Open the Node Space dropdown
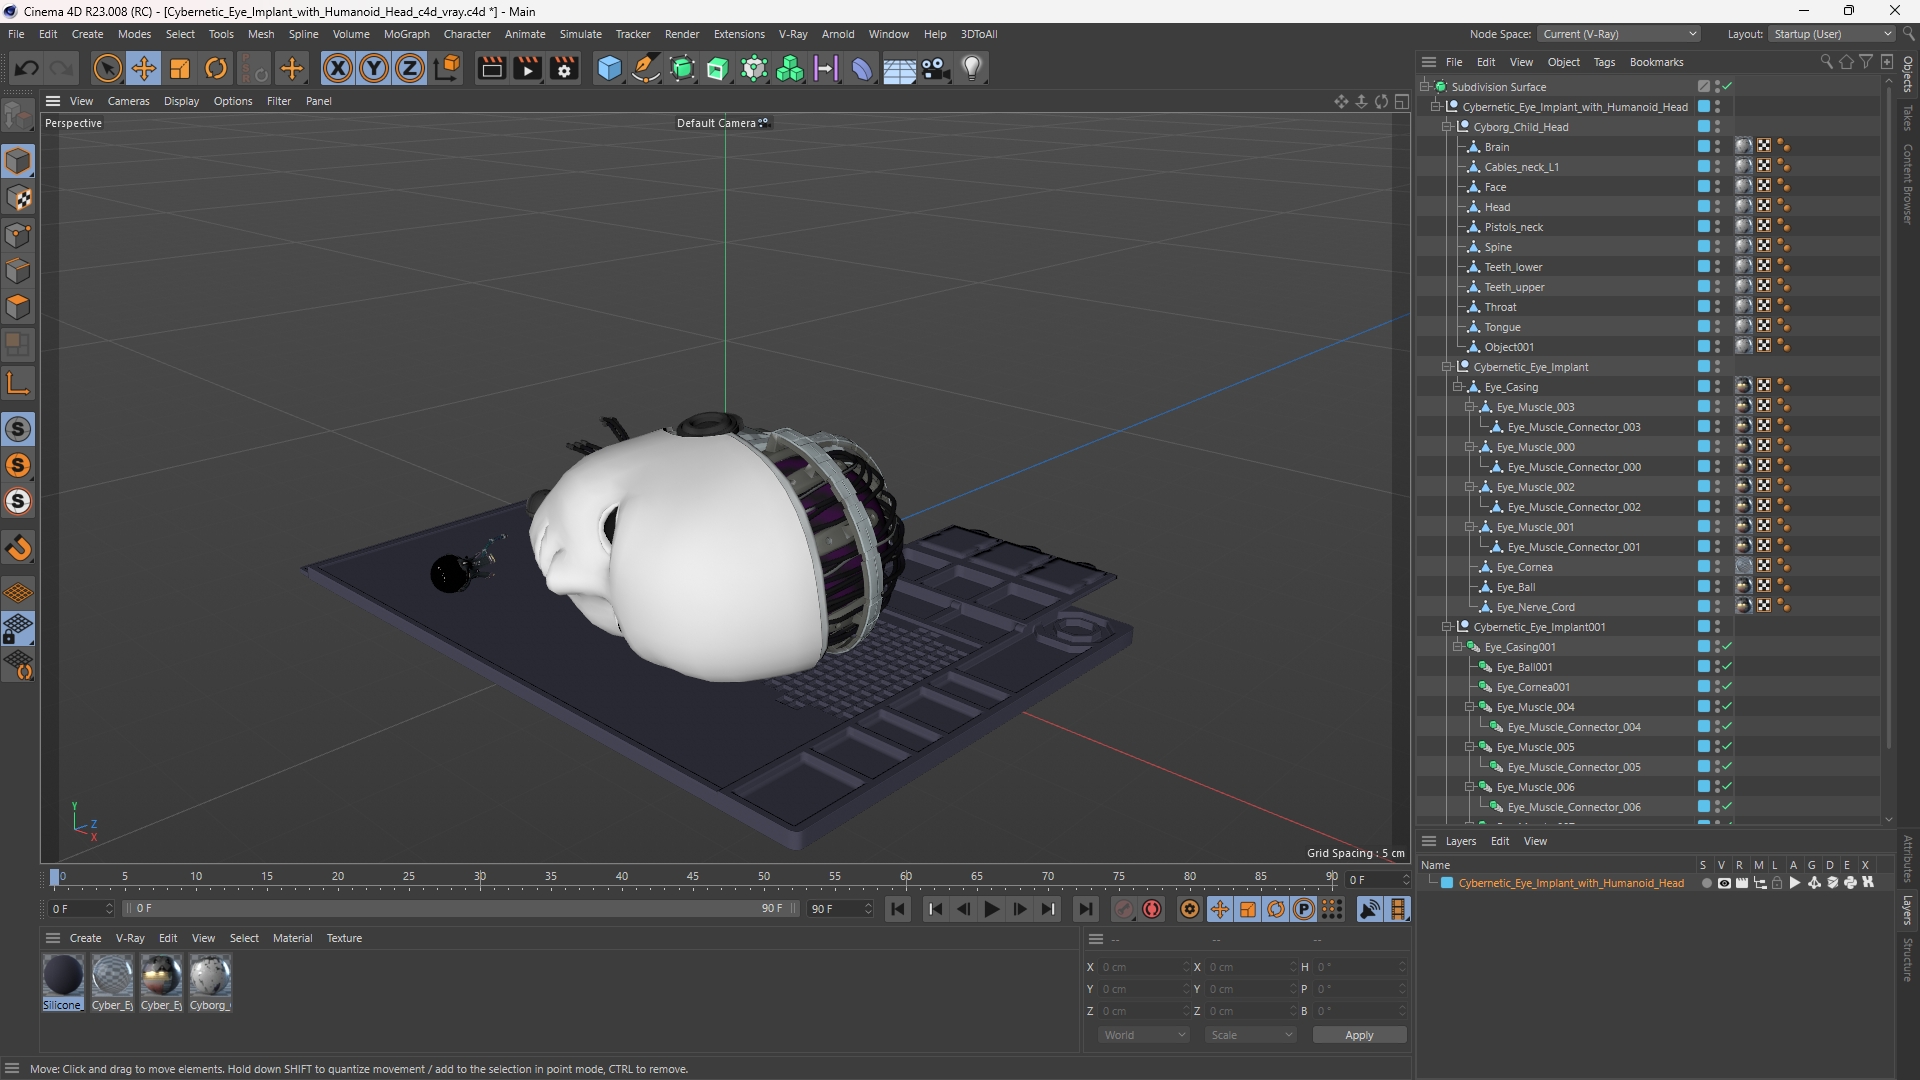 coord(1619,34)
